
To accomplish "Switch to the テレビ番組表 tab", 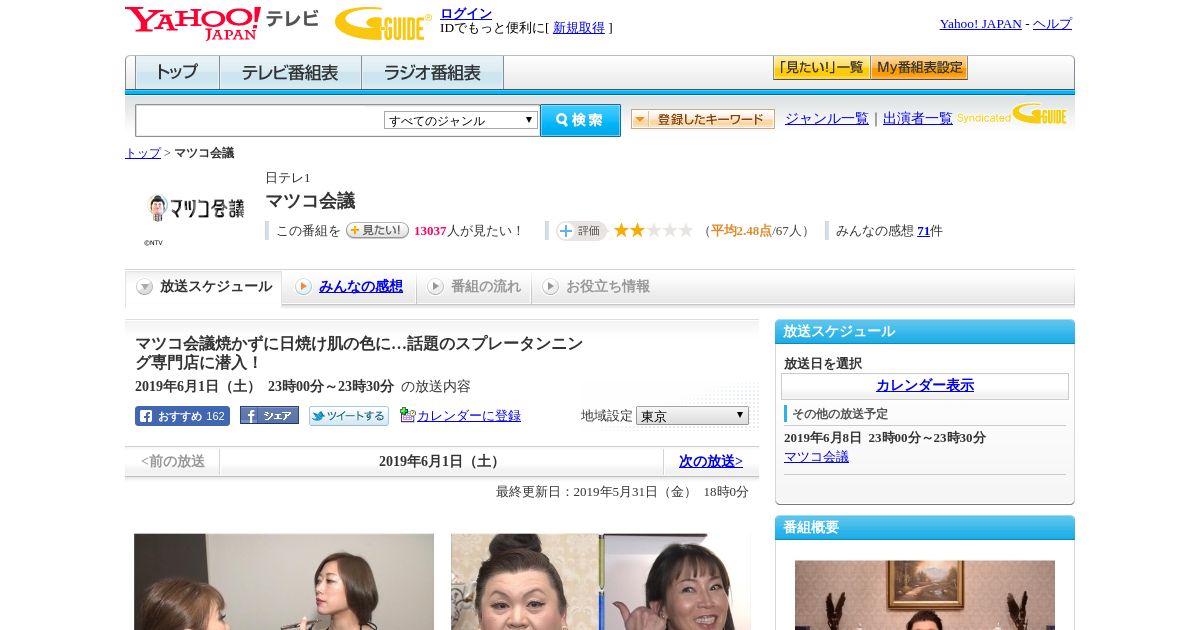I will [x=290, y=73].
